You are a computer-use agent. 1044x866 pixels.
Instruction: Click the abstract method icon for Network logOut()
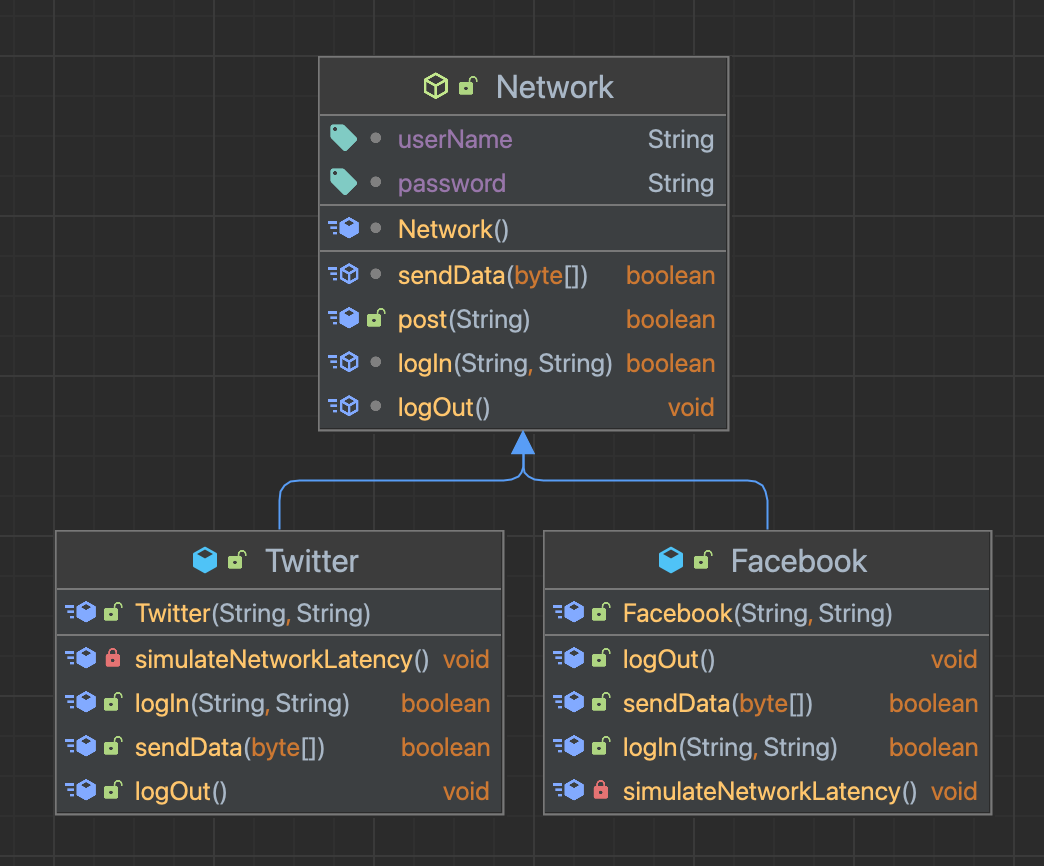click(344, 406)
